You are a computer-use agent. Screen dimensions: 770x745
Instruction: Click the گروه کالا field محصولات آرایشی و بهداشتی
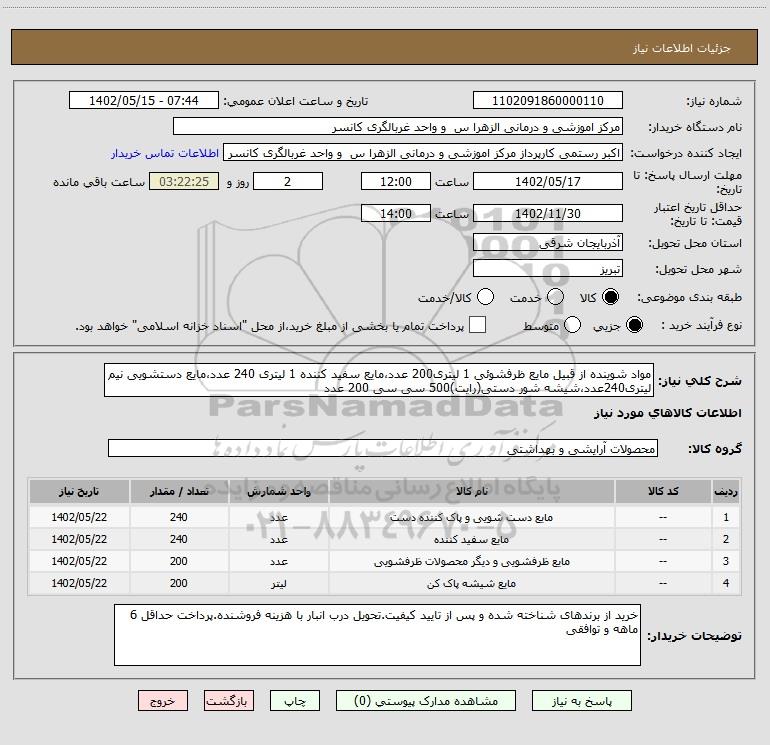(383, 448)
